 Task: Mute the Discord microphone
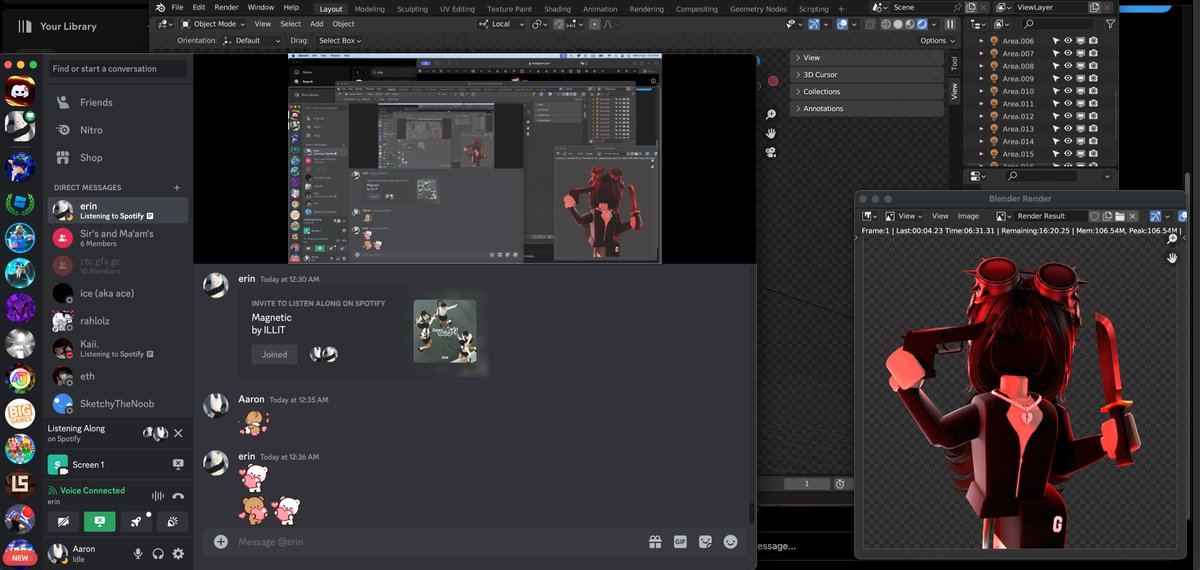[x=138, y=553]
